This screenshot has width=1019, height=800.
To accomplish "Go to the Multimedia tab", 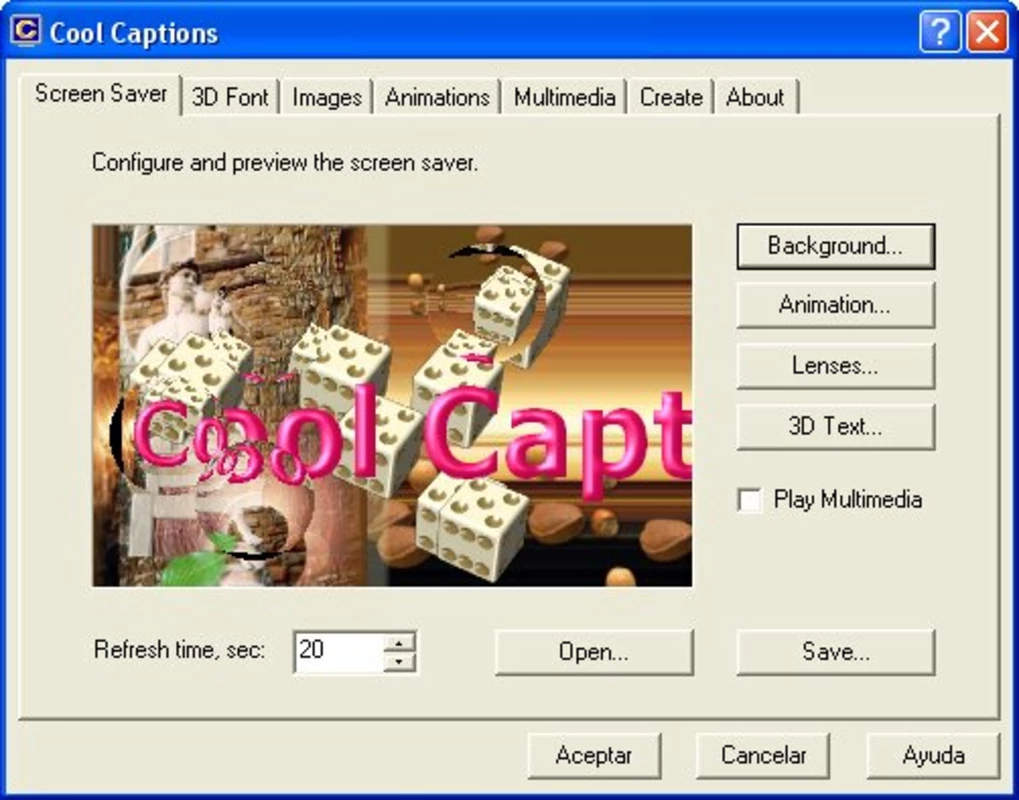I will (564, 97).
